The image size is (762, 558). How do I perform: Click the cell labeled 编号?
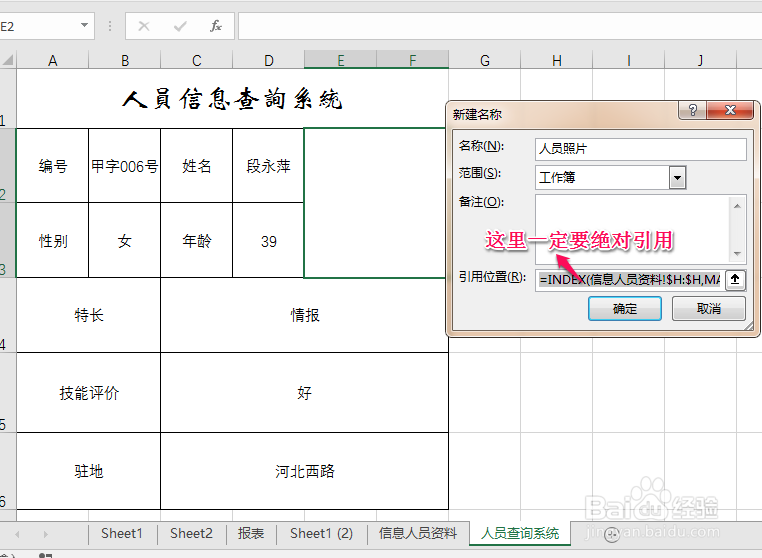coord(52,166)
